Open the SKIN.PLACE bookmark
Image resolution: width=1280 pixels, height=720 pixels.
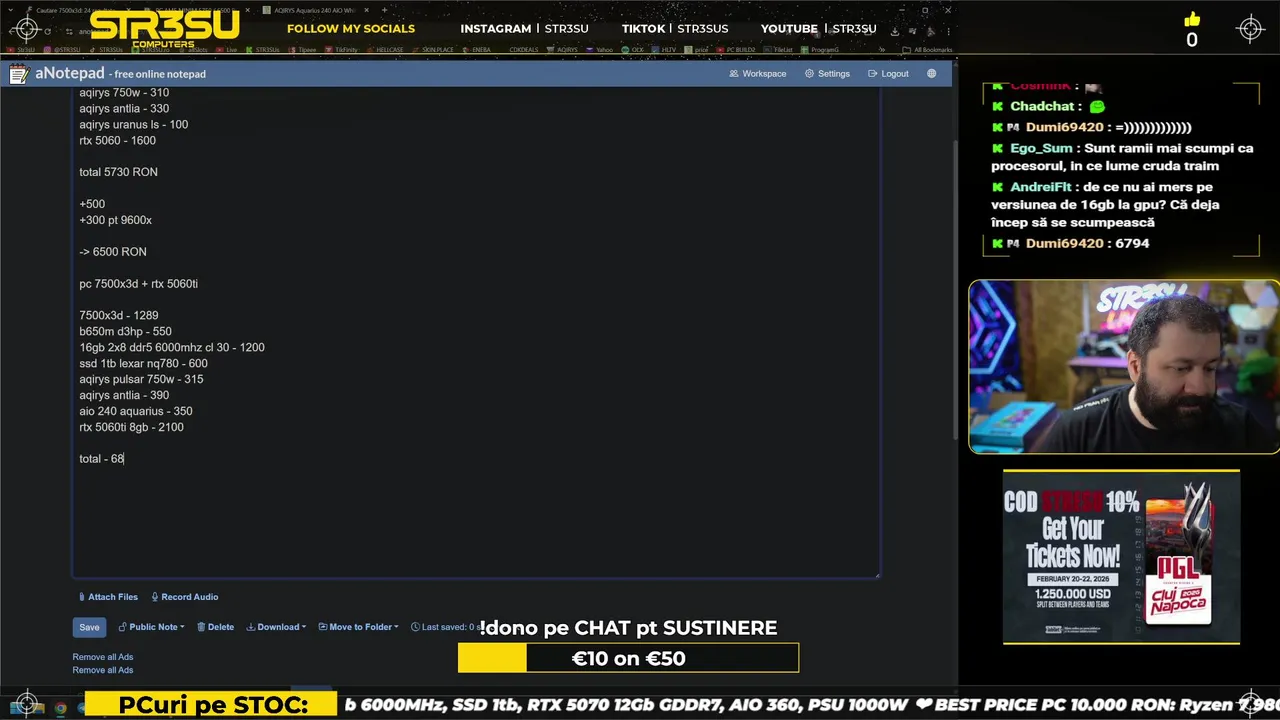coord(435,49)
